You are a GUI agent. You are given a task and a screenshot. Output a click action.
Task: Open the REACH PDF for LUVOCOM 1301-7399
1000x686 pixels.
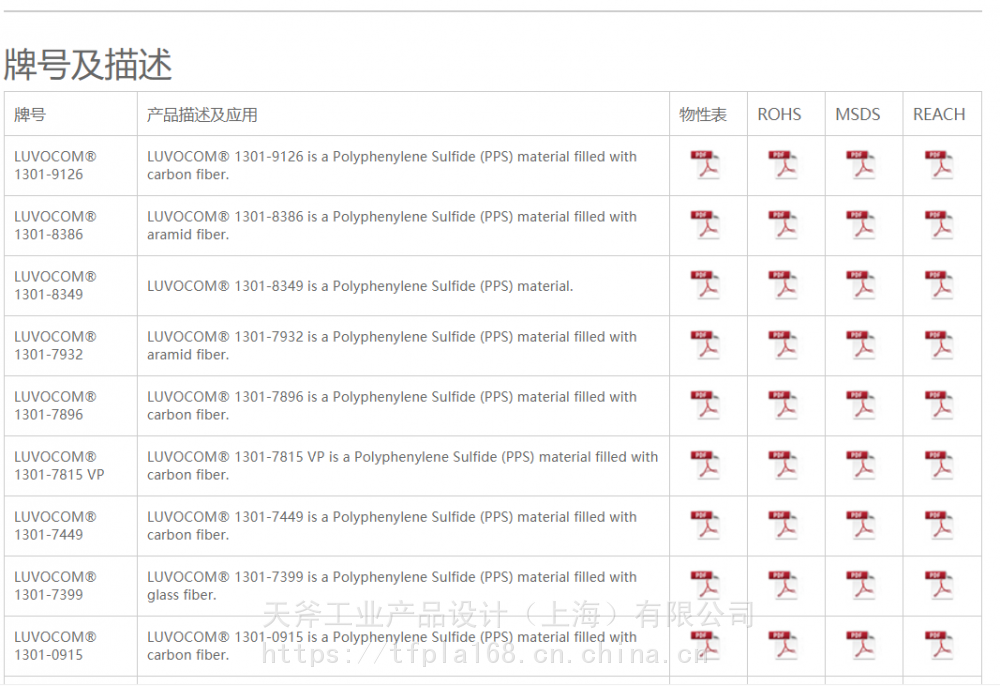click(x=939, y=585)
